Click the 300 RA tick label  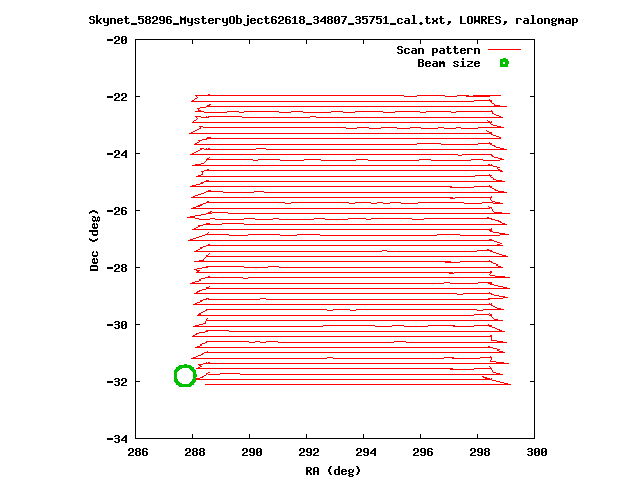click(537, 452)
